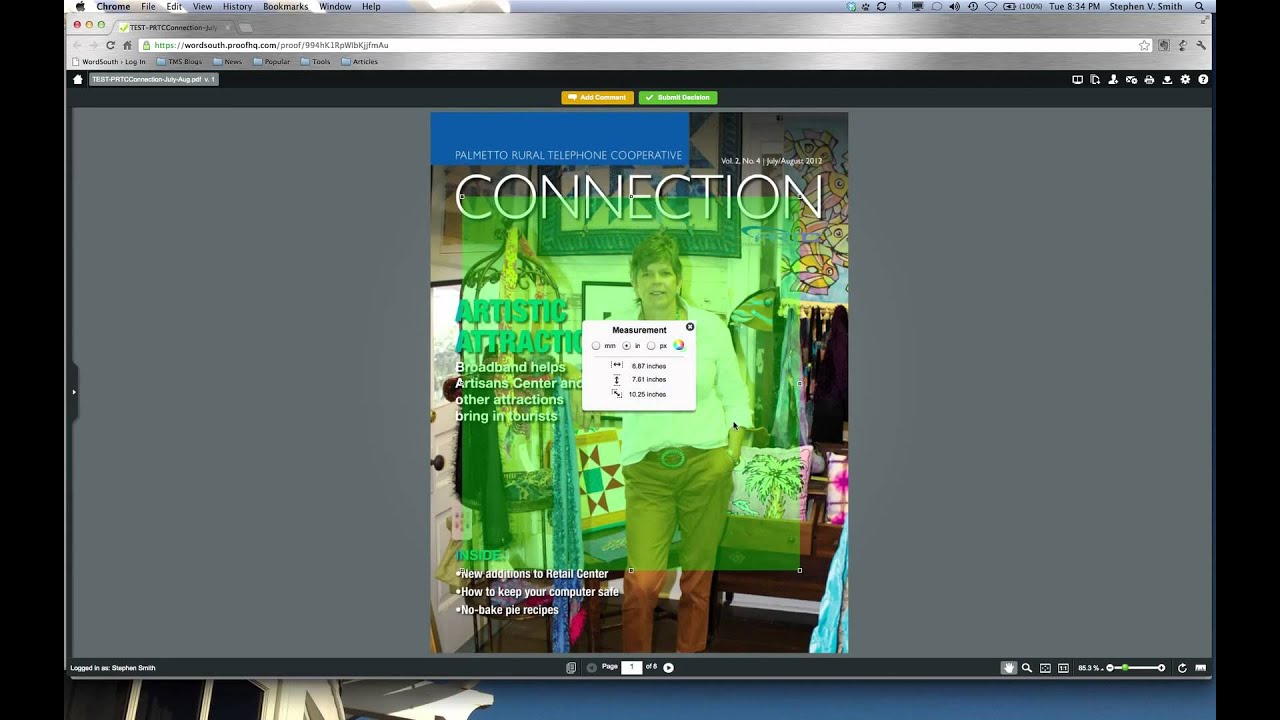This screenshot has height=720, width=1280.
Task: Print the proof using the printer icon
Action: coord(1149,80)
